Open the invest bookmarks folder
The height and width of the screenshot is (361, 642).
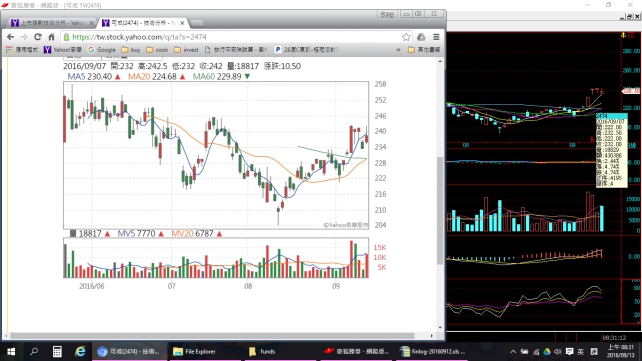click(x=186, y=50)
